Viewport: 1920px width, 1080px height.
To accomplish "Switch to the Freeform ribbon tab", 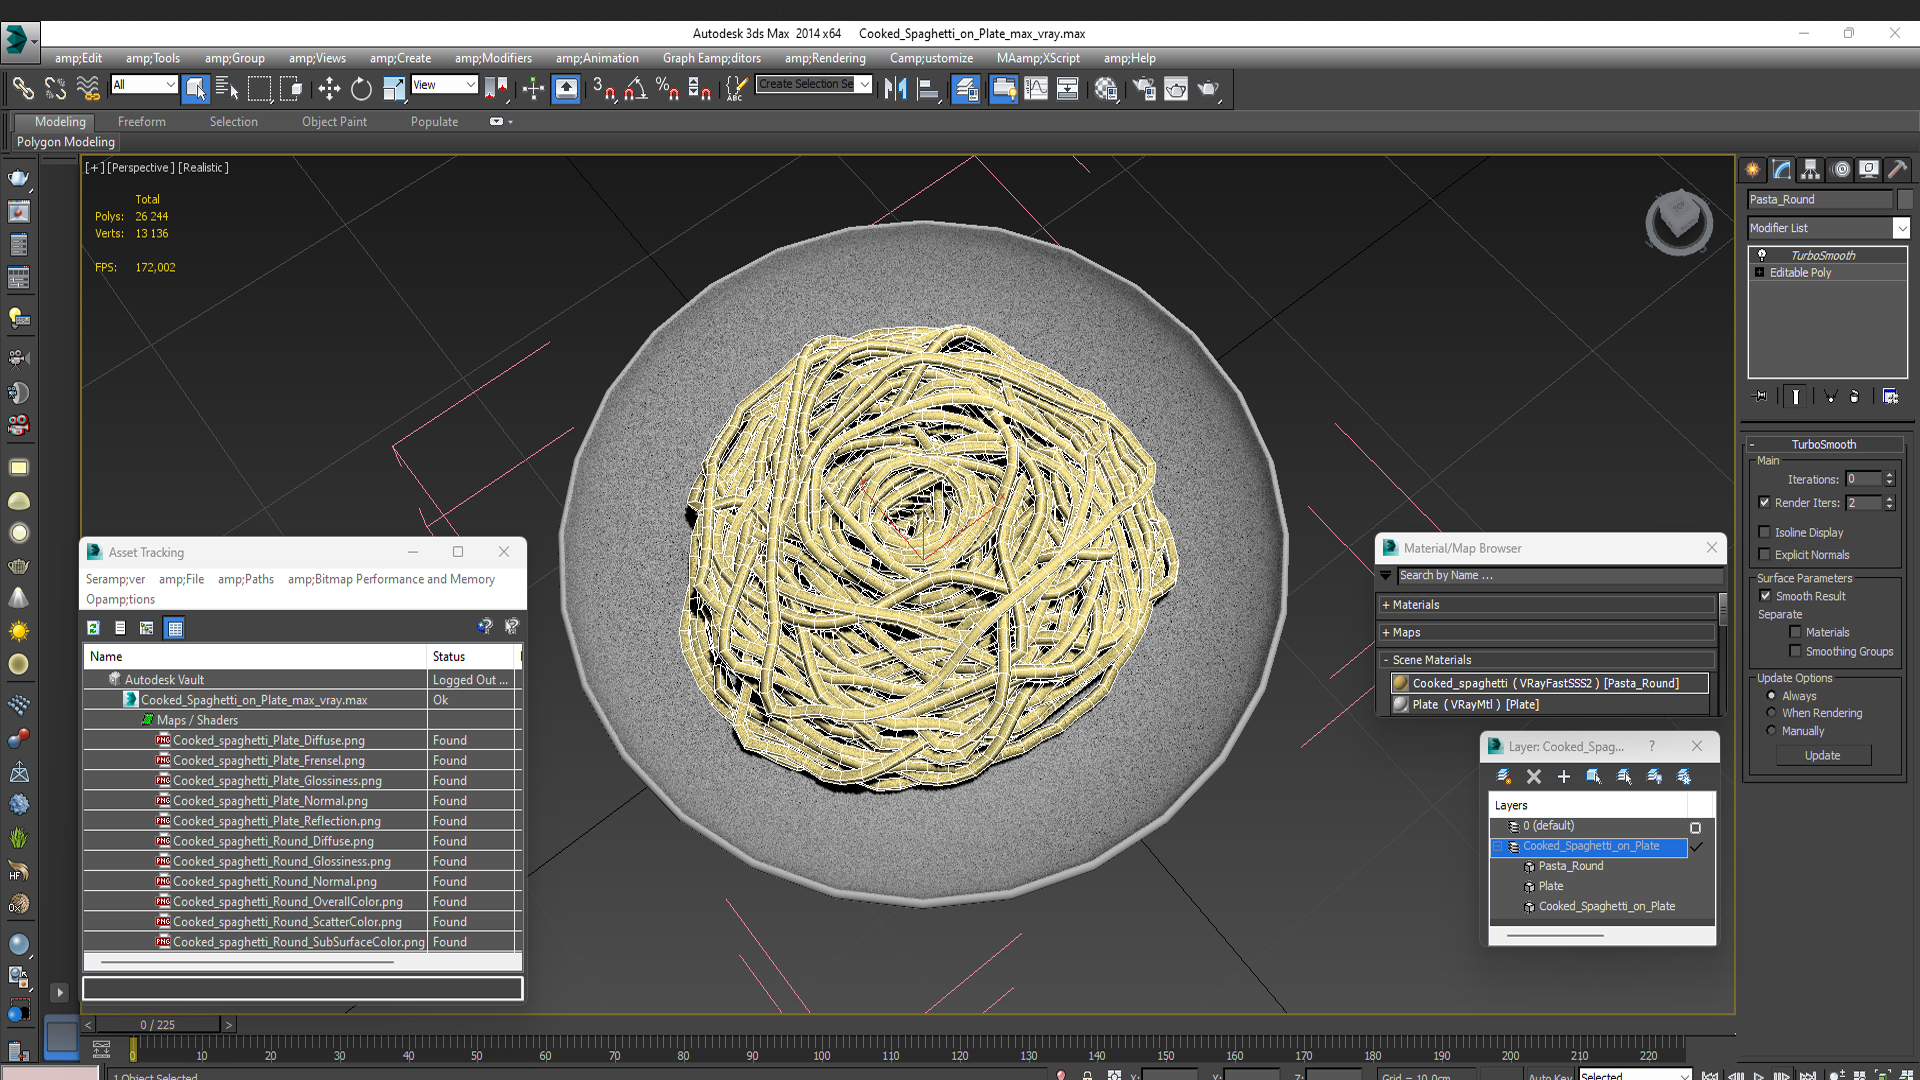I will point(141,122).
